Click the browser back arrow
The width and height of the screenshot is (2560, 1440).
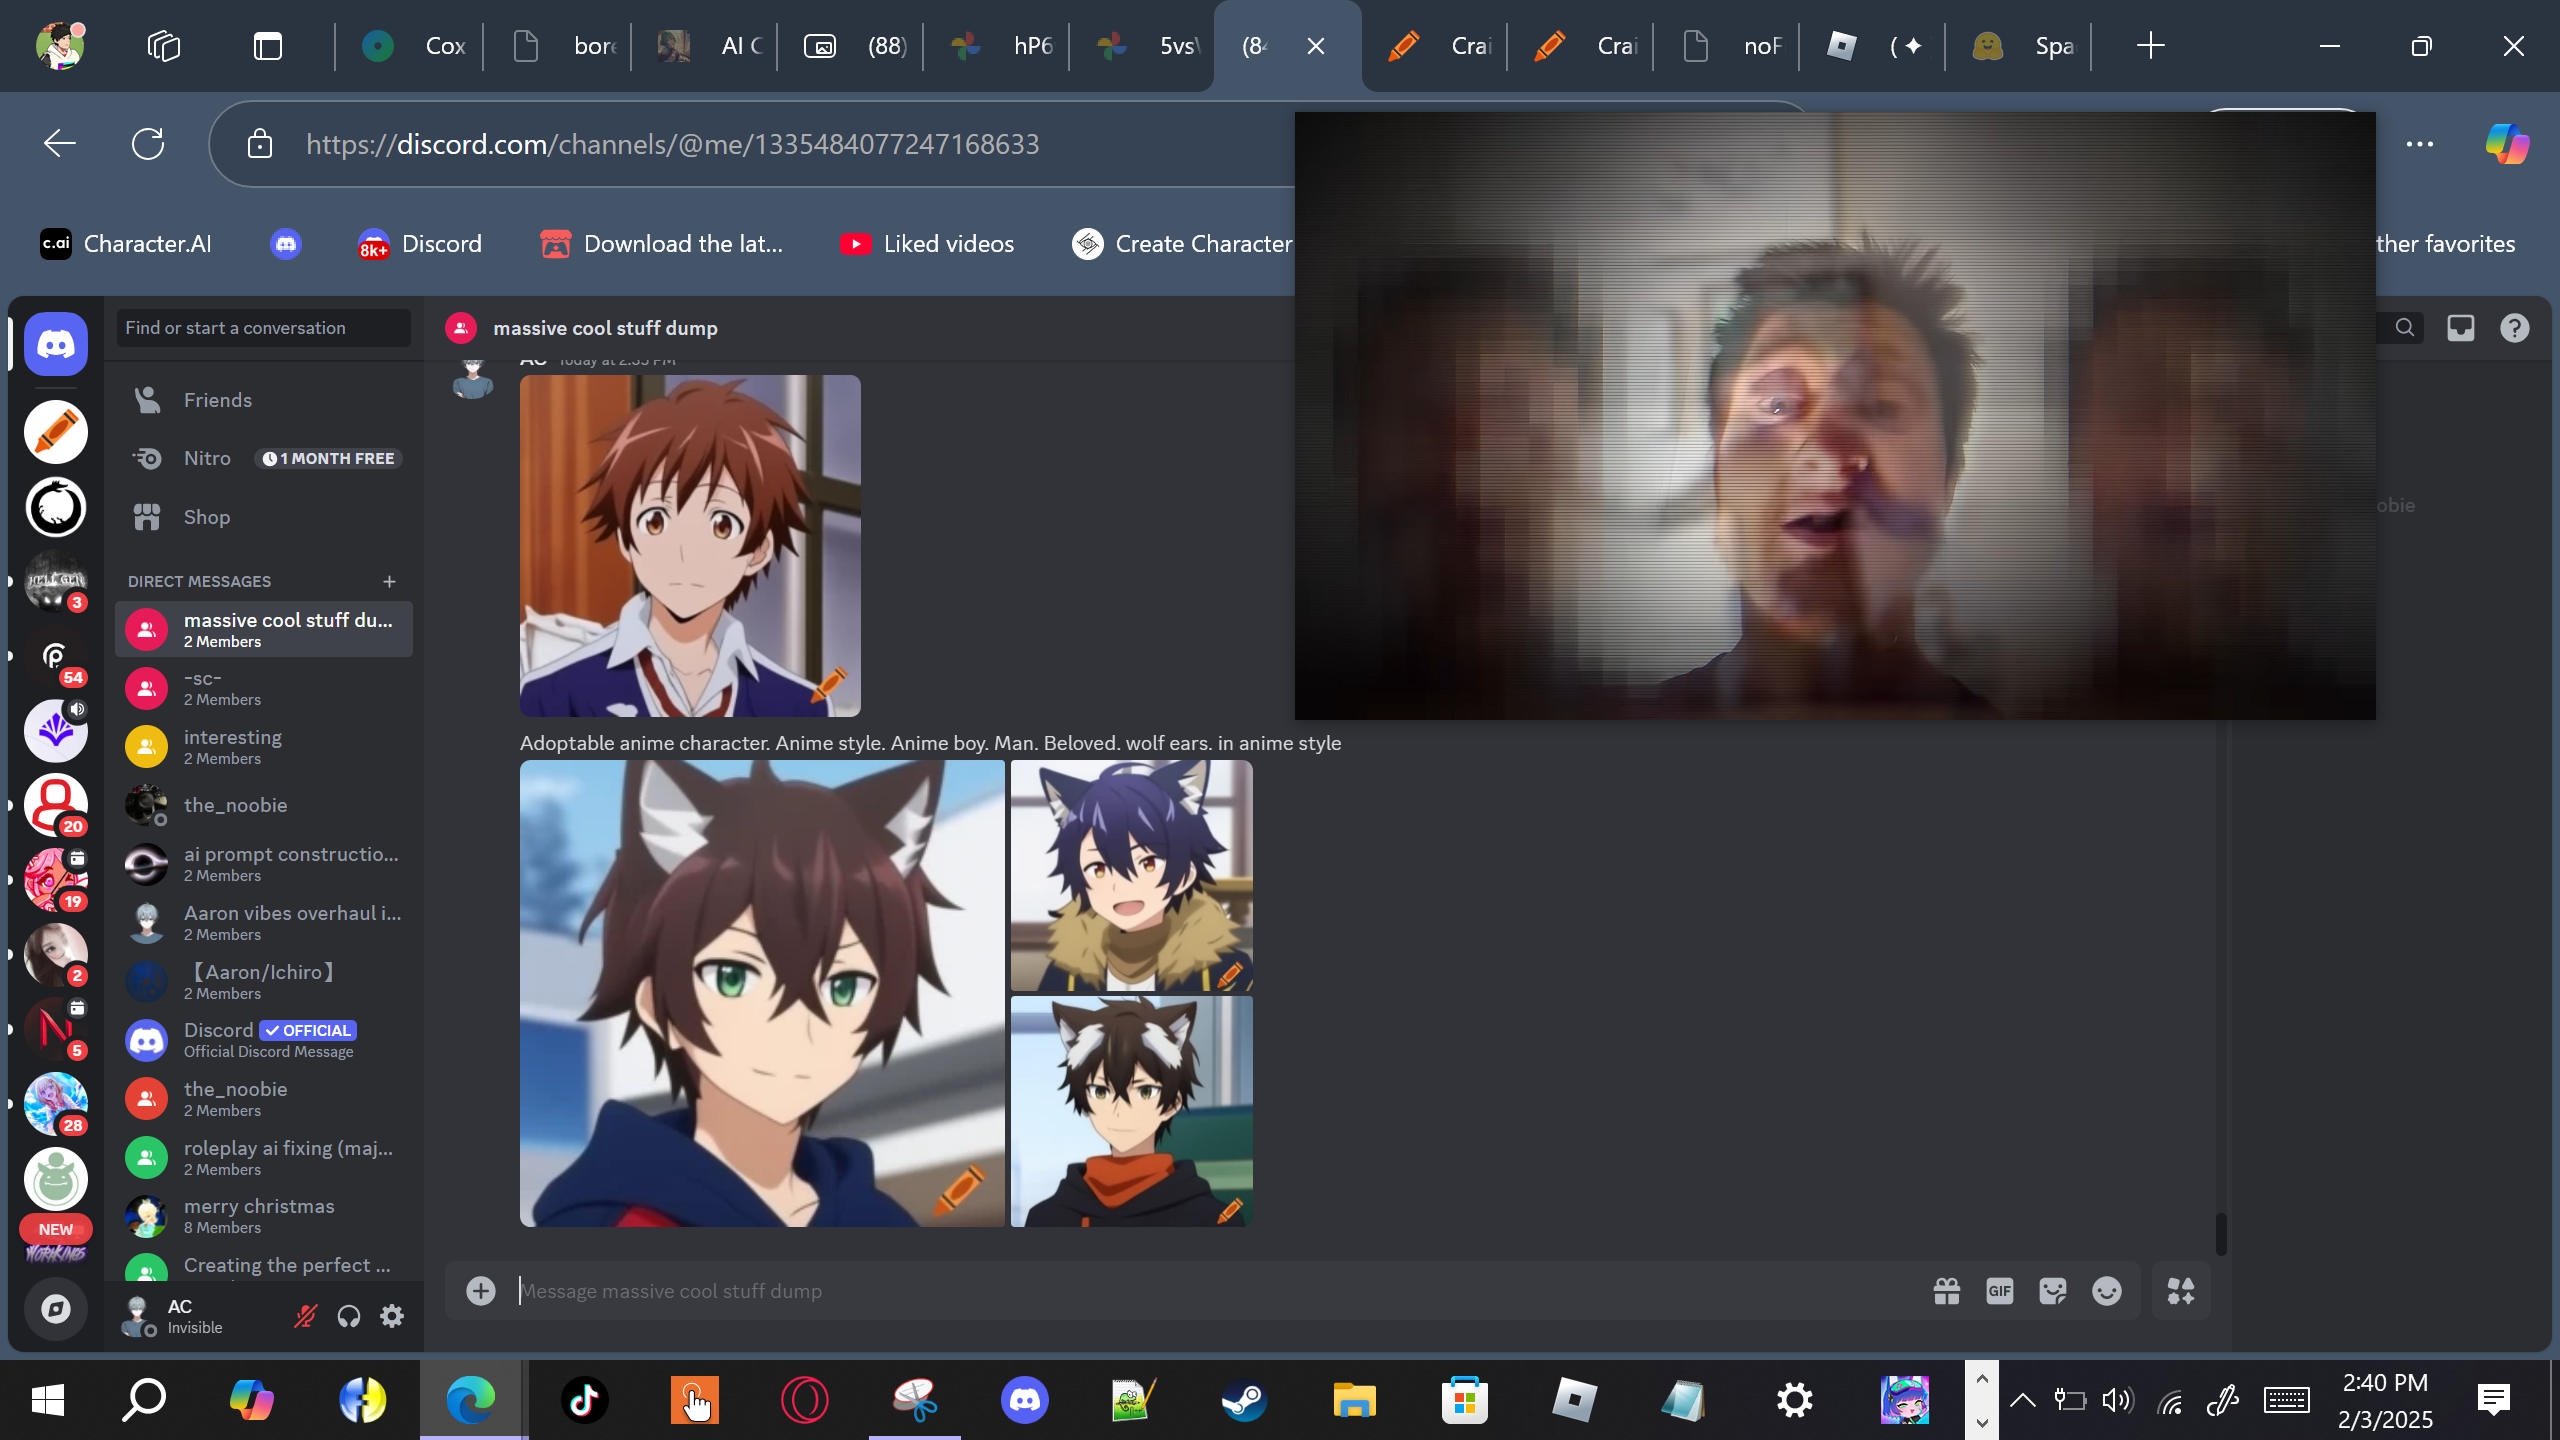[x=60, y=144]
